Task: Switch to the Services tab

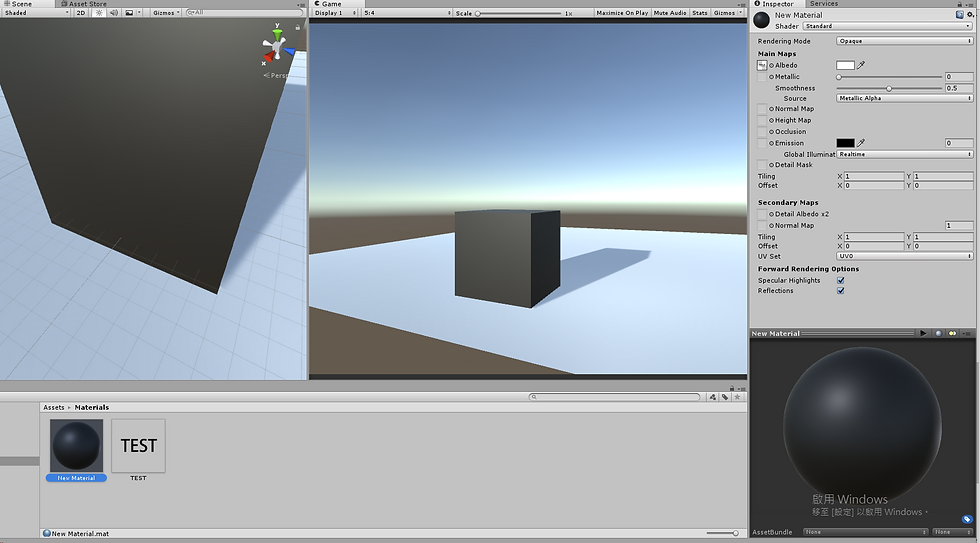Action: click(824, 4)
